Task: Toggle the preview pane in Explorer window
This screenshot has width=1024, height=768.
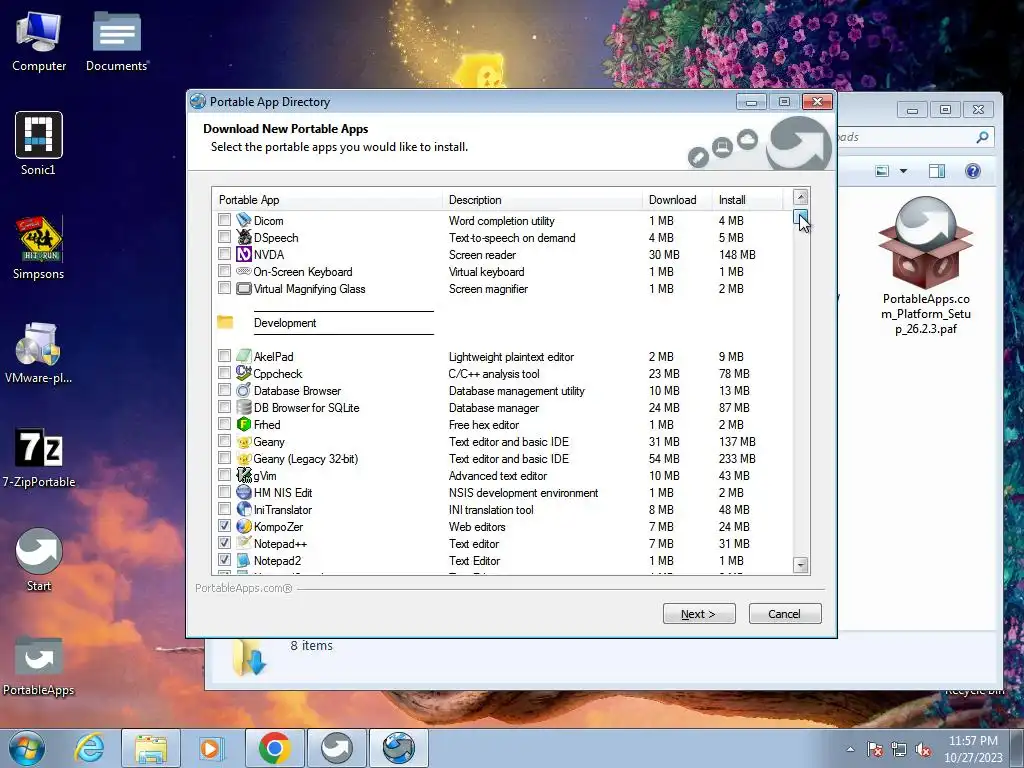Action: coord(936,171)
